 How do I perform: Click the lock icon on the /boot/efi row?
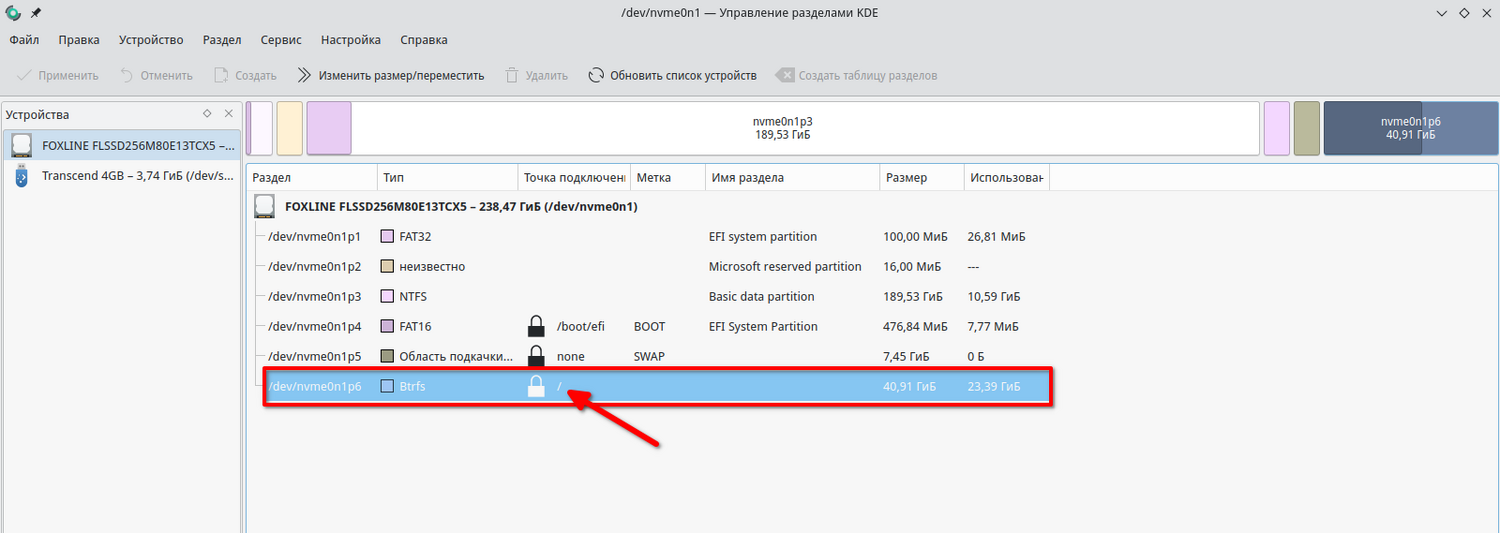pos(536,327)
